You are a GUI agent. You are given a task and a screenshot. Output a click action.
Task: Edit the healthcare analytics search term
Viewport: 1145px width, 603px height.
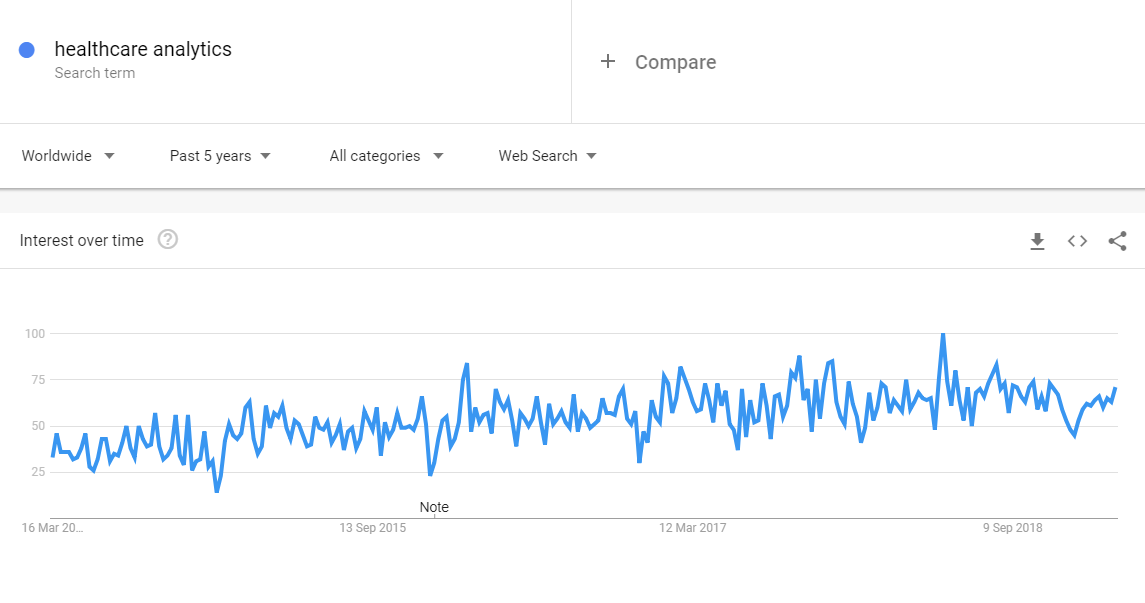tap(143, 49)
